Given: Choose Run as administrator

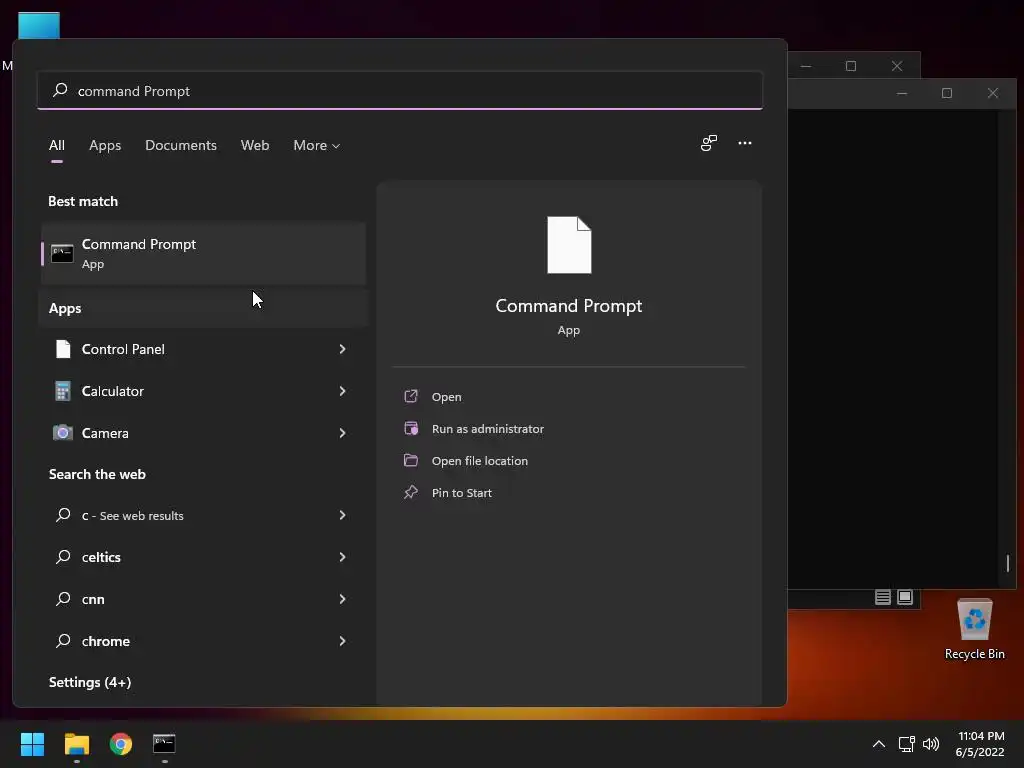Looking at the screenshot, I should pos(488,429).
